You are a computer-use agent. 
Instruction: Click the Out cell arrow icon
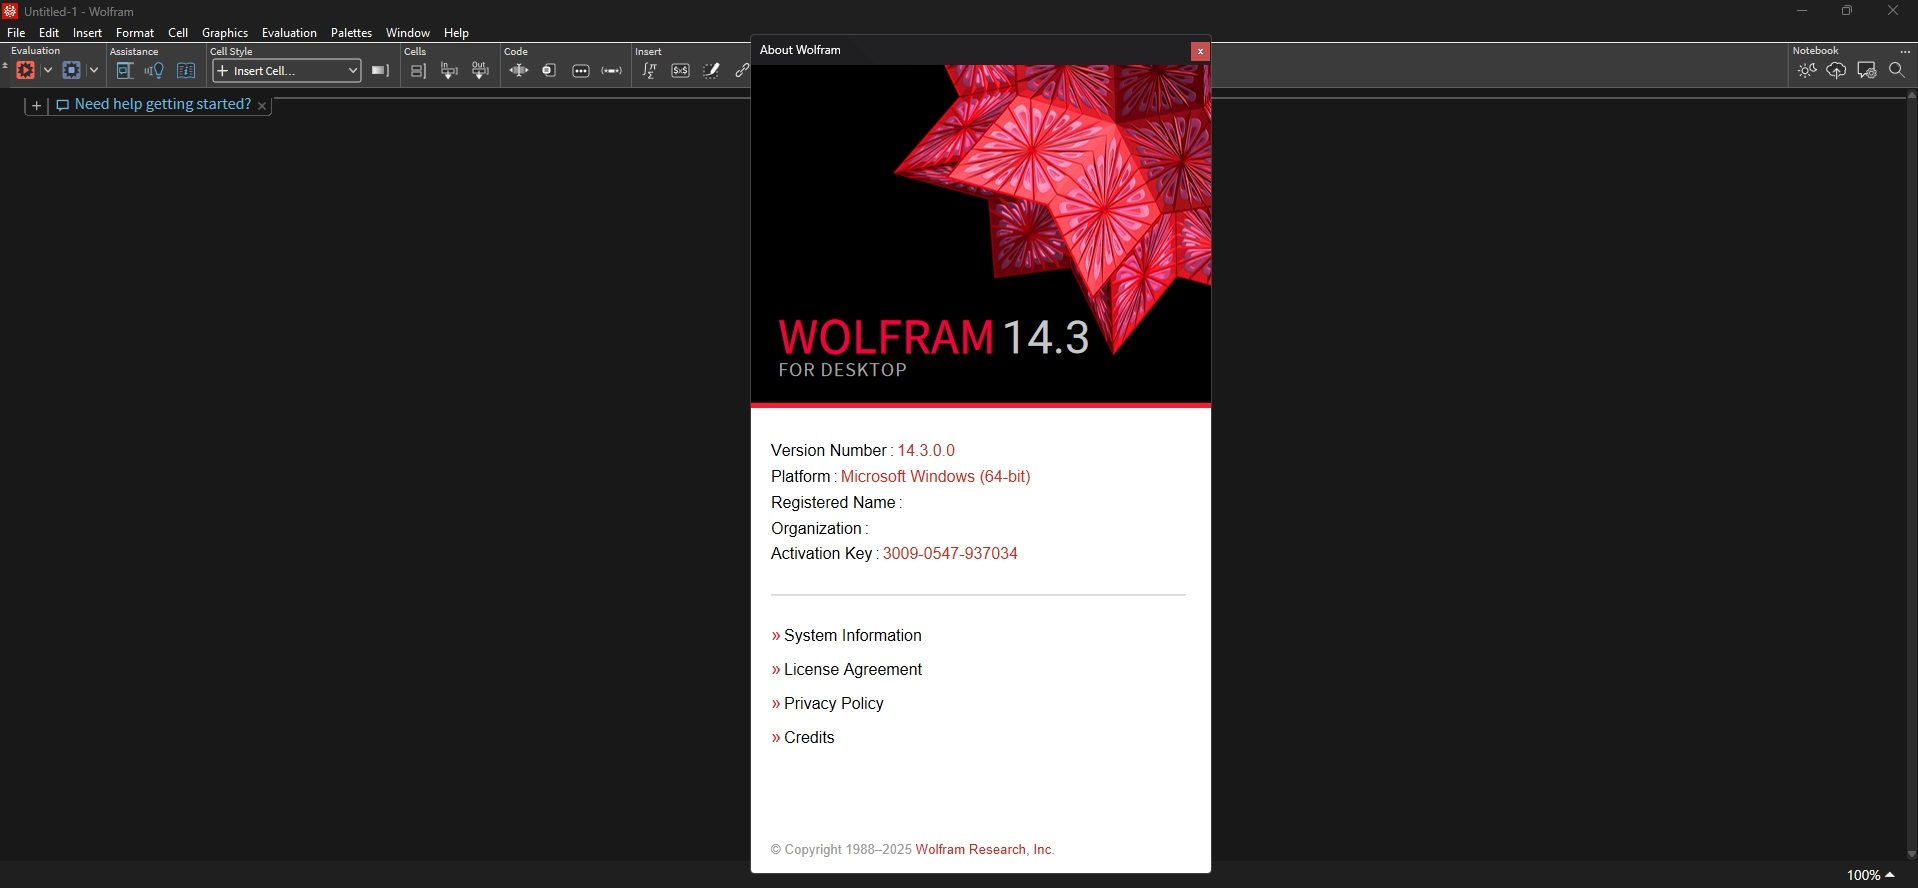pos(481,71)
